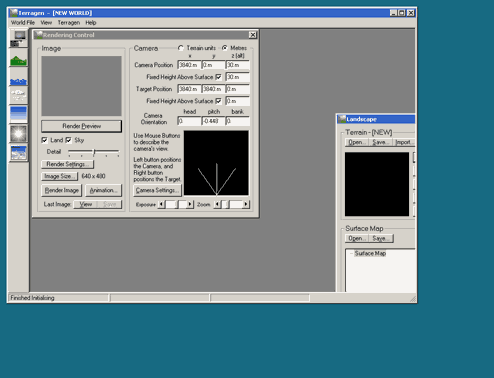Viewport: 494px width, 378px height.
Task: Click the Landscape window title icon
Action: 342,119
